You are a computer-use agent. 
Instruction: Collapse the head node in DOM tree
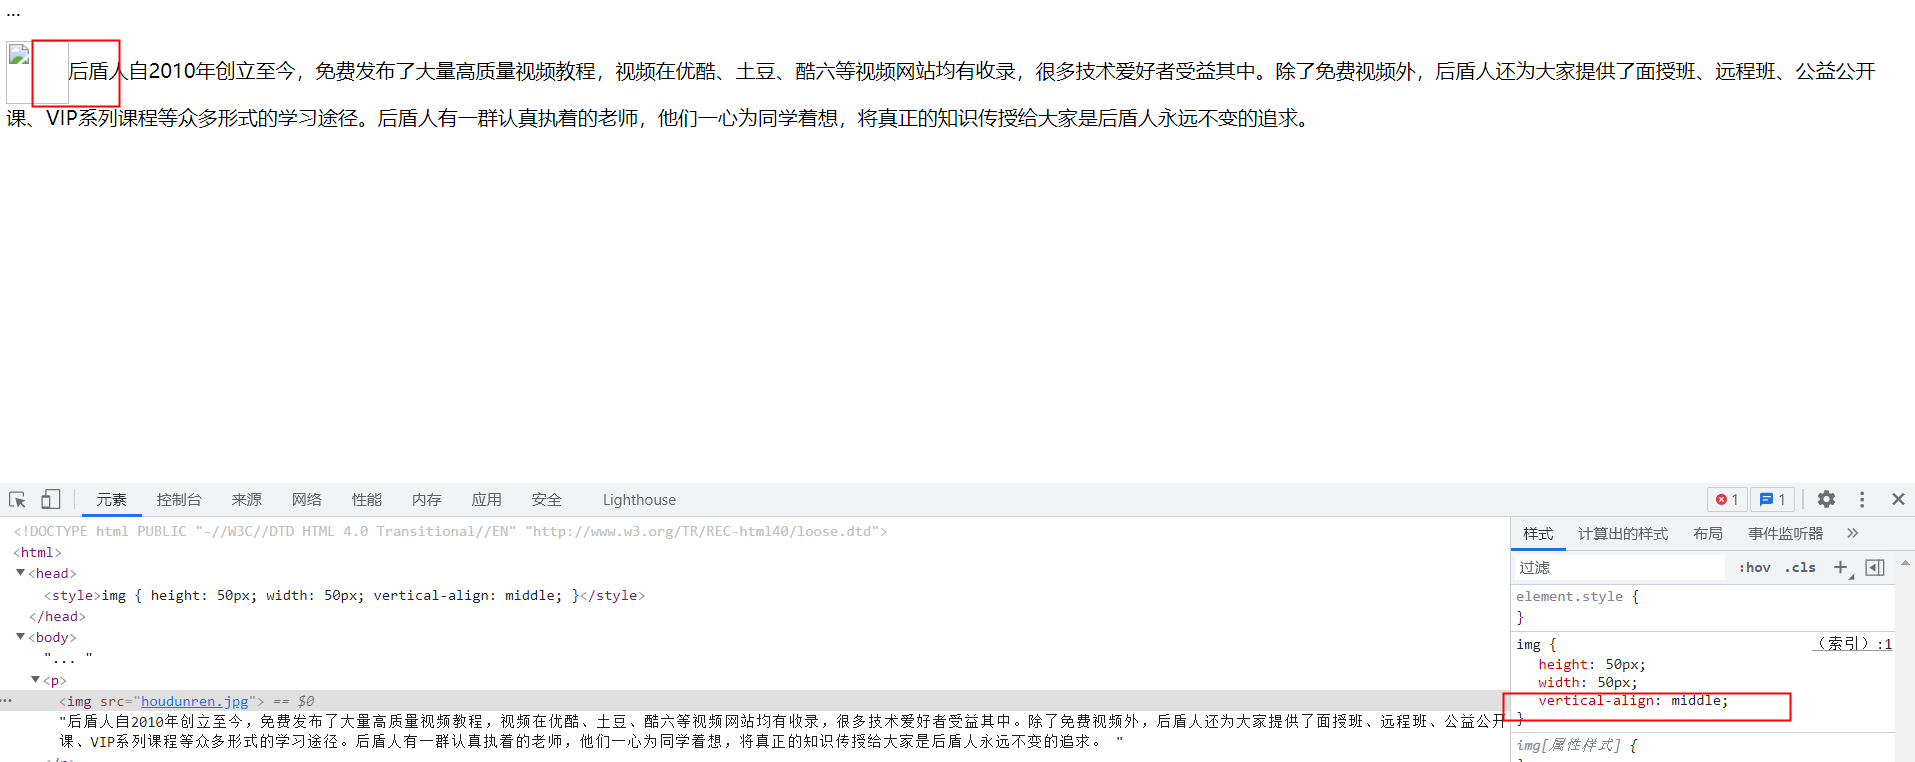[x=20, y=573]
